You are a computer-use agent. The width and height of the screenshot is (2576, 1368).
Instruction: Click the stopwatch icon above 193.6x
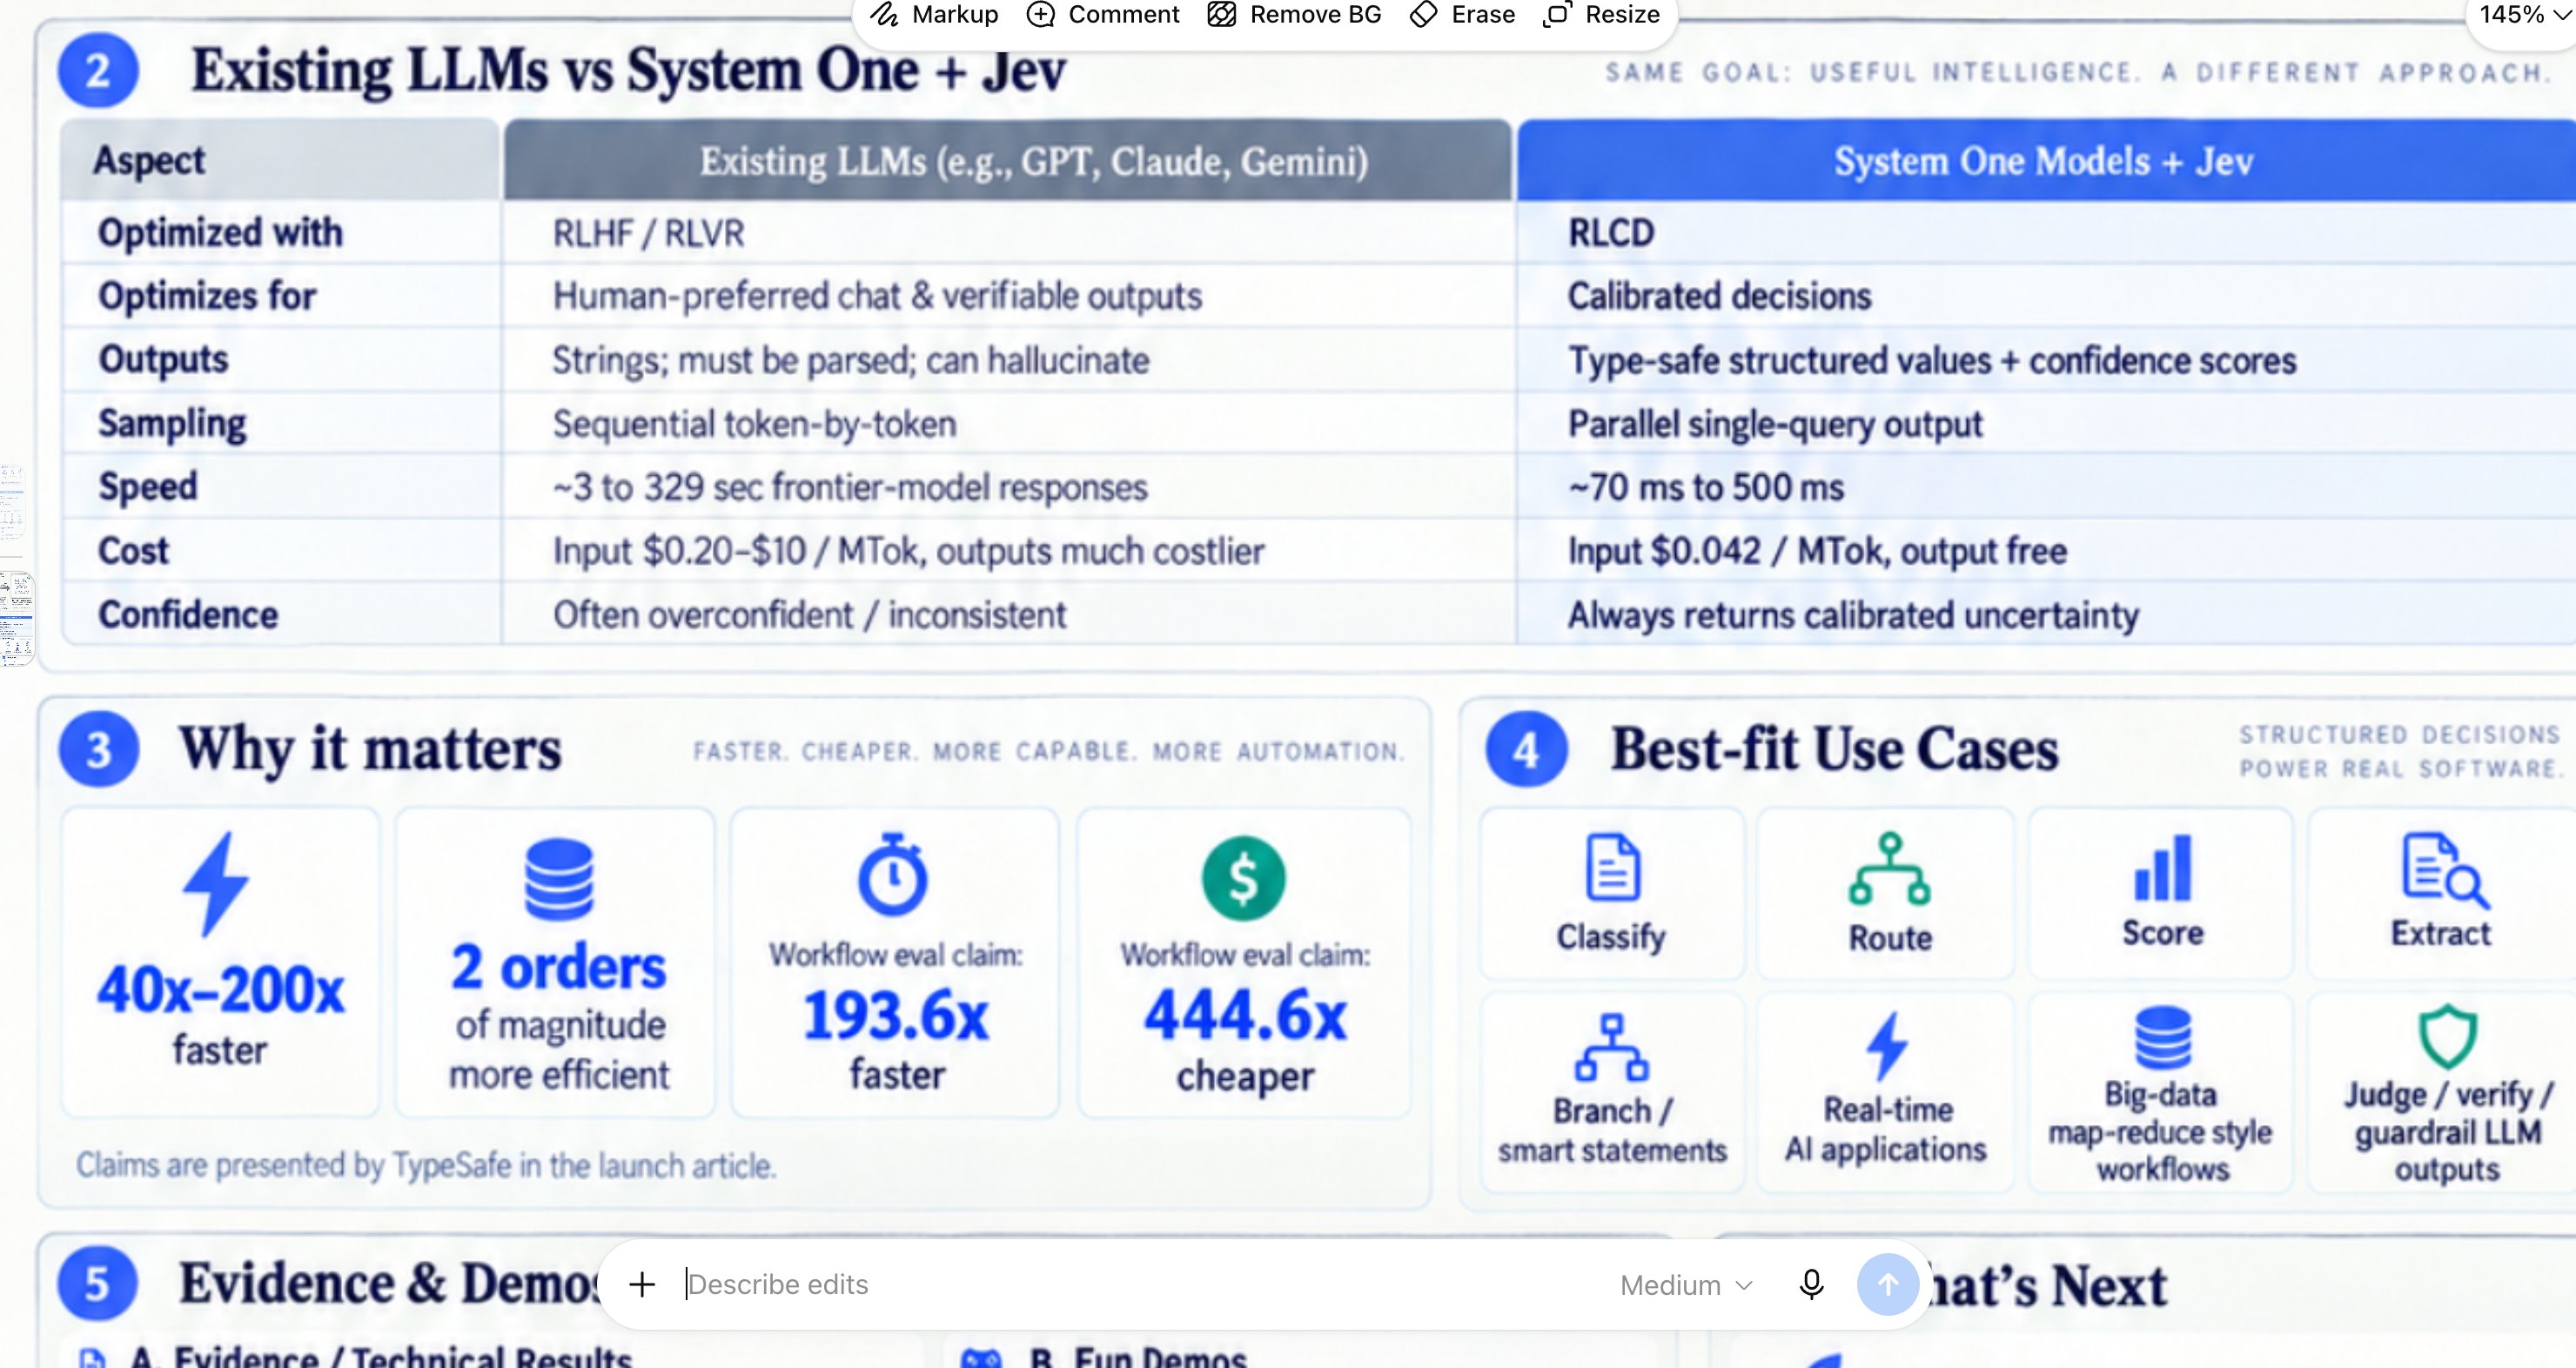point(893,875)
